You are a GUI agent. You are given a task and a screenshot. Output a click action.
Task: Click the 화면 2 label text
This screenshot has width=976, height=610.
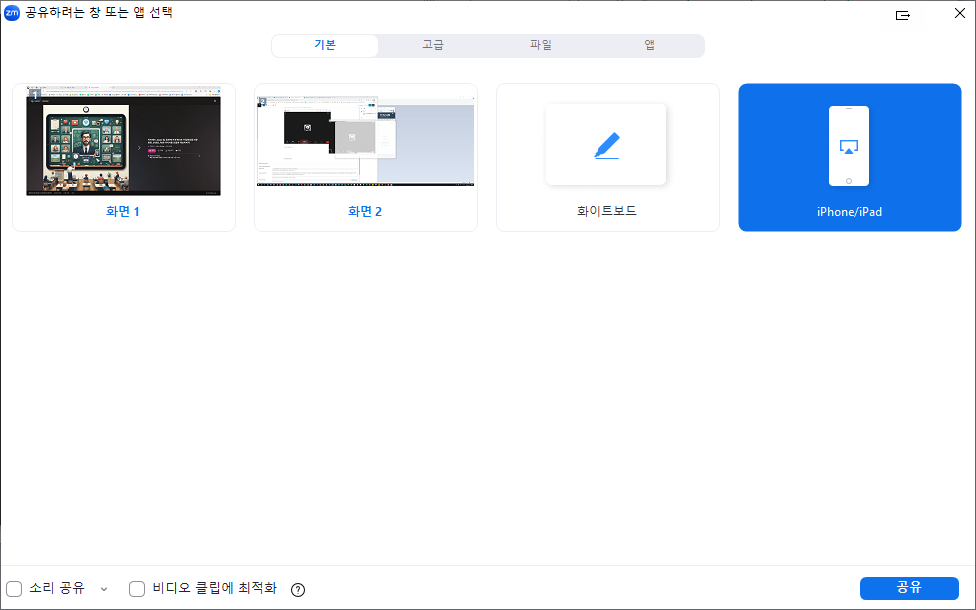pos(365,212)
